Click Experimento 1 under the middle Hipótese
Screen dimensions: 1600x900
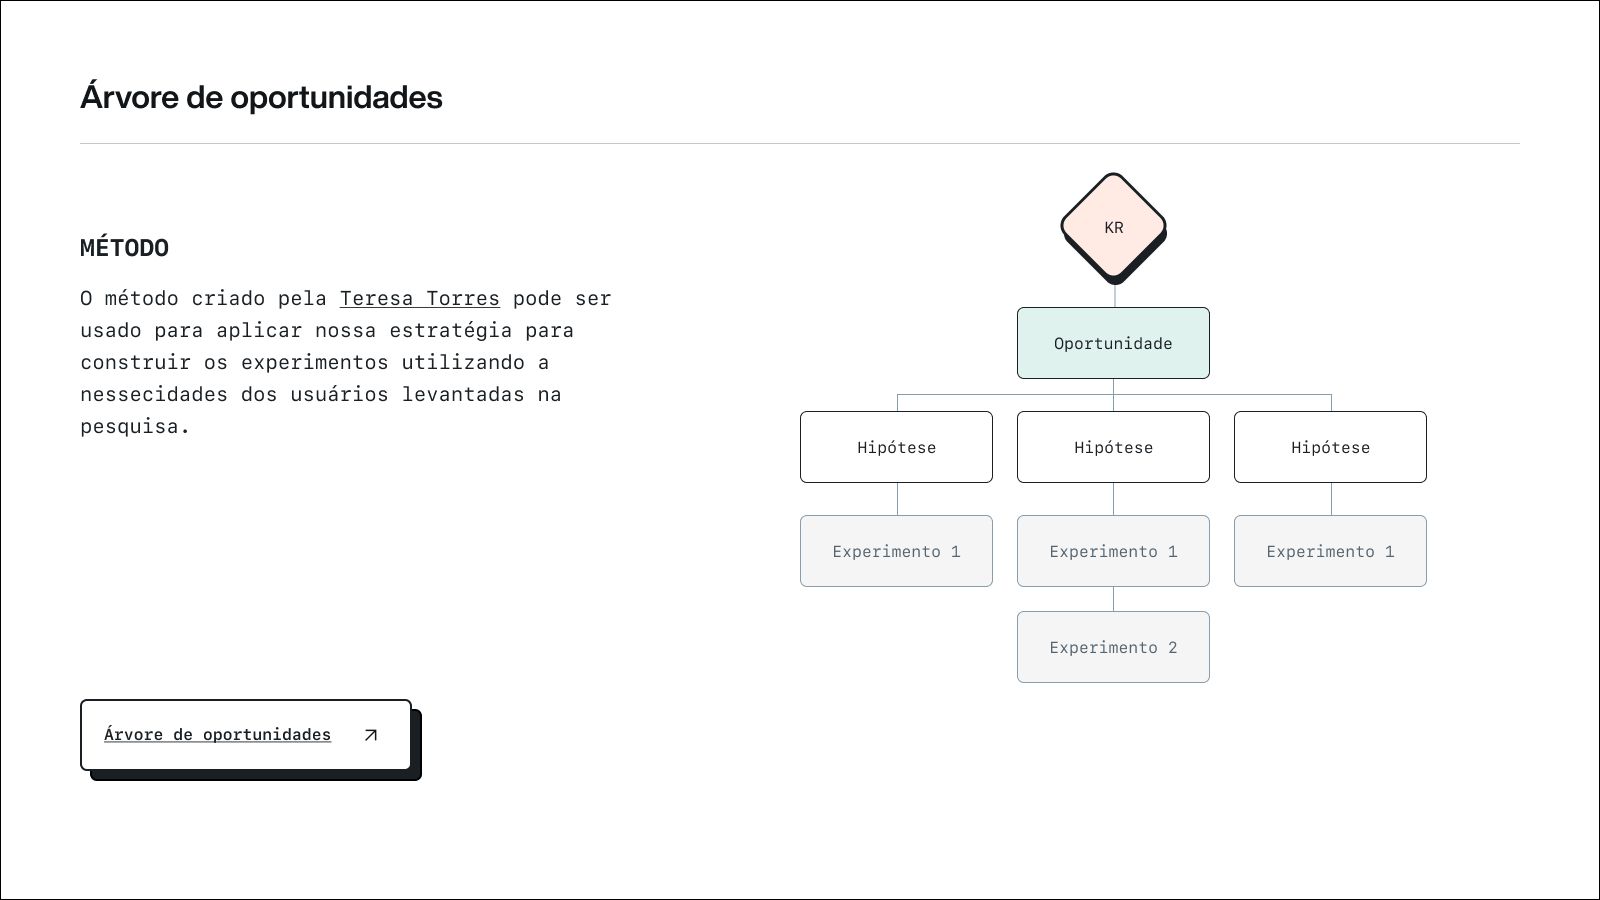pyautogui.click(x=1113, y=551)
